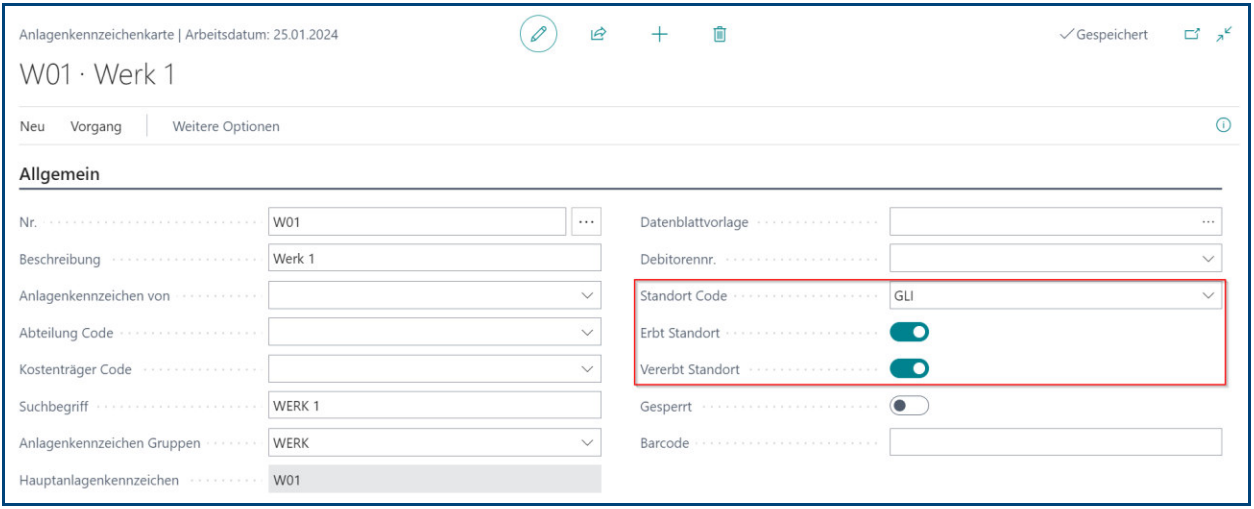Click the Beschreibung input field
The image size is (1254, 509).
(434, 259)
